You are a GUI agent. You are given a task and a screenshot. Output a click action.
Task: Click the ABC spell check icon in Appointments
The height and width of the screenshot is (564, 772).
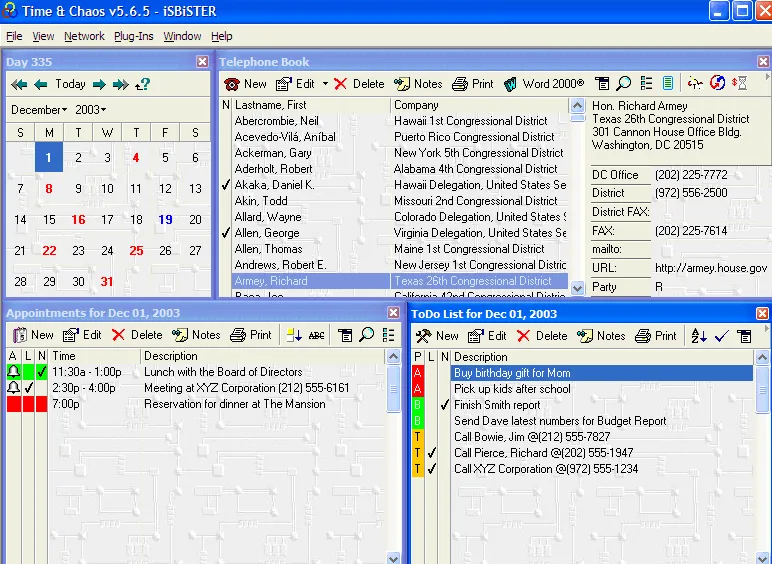316,336
